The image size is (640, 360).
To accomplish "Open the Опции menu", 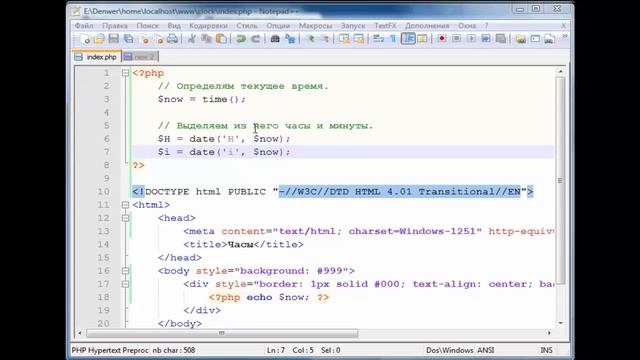I will tap(278, 26).
